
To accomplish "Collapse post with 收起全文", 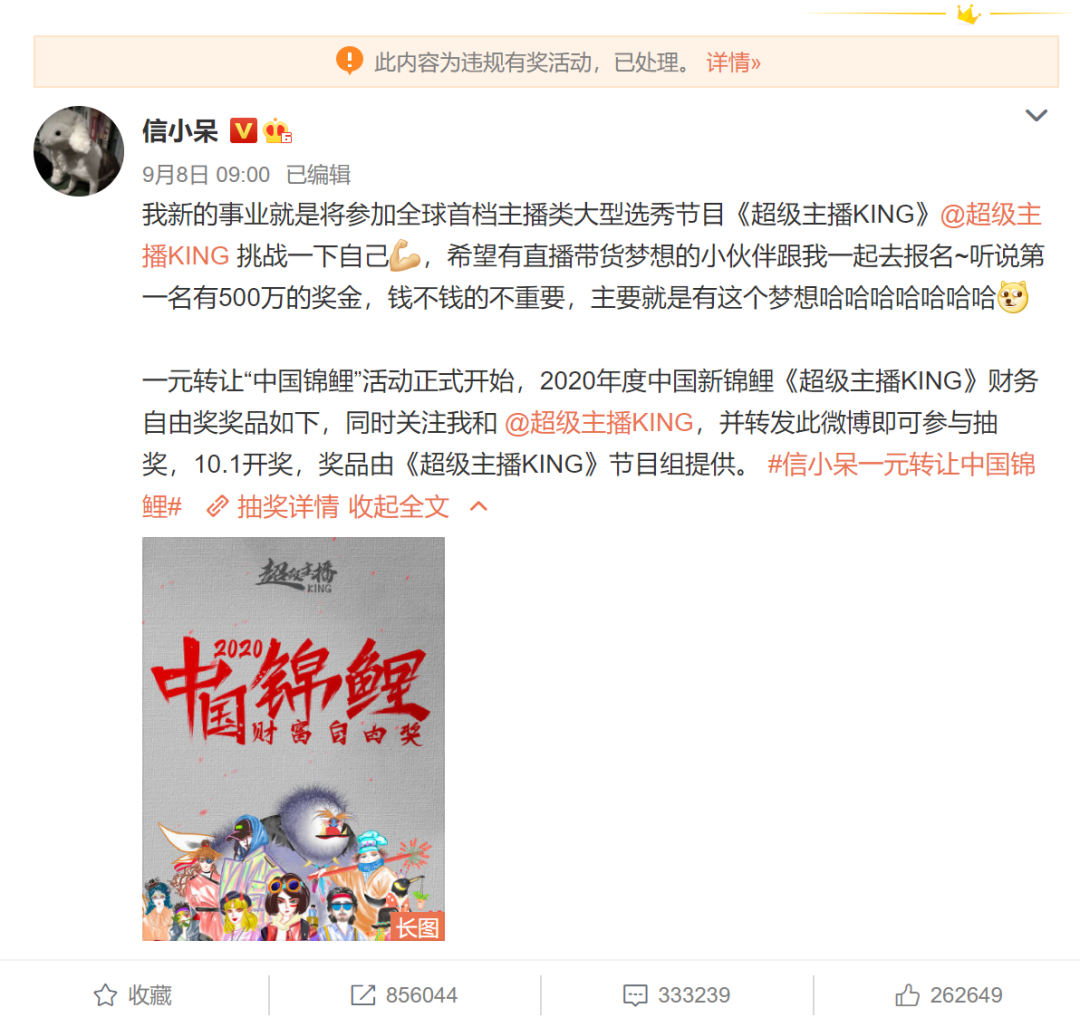I will pyautogui.click(x=399, y=507).
